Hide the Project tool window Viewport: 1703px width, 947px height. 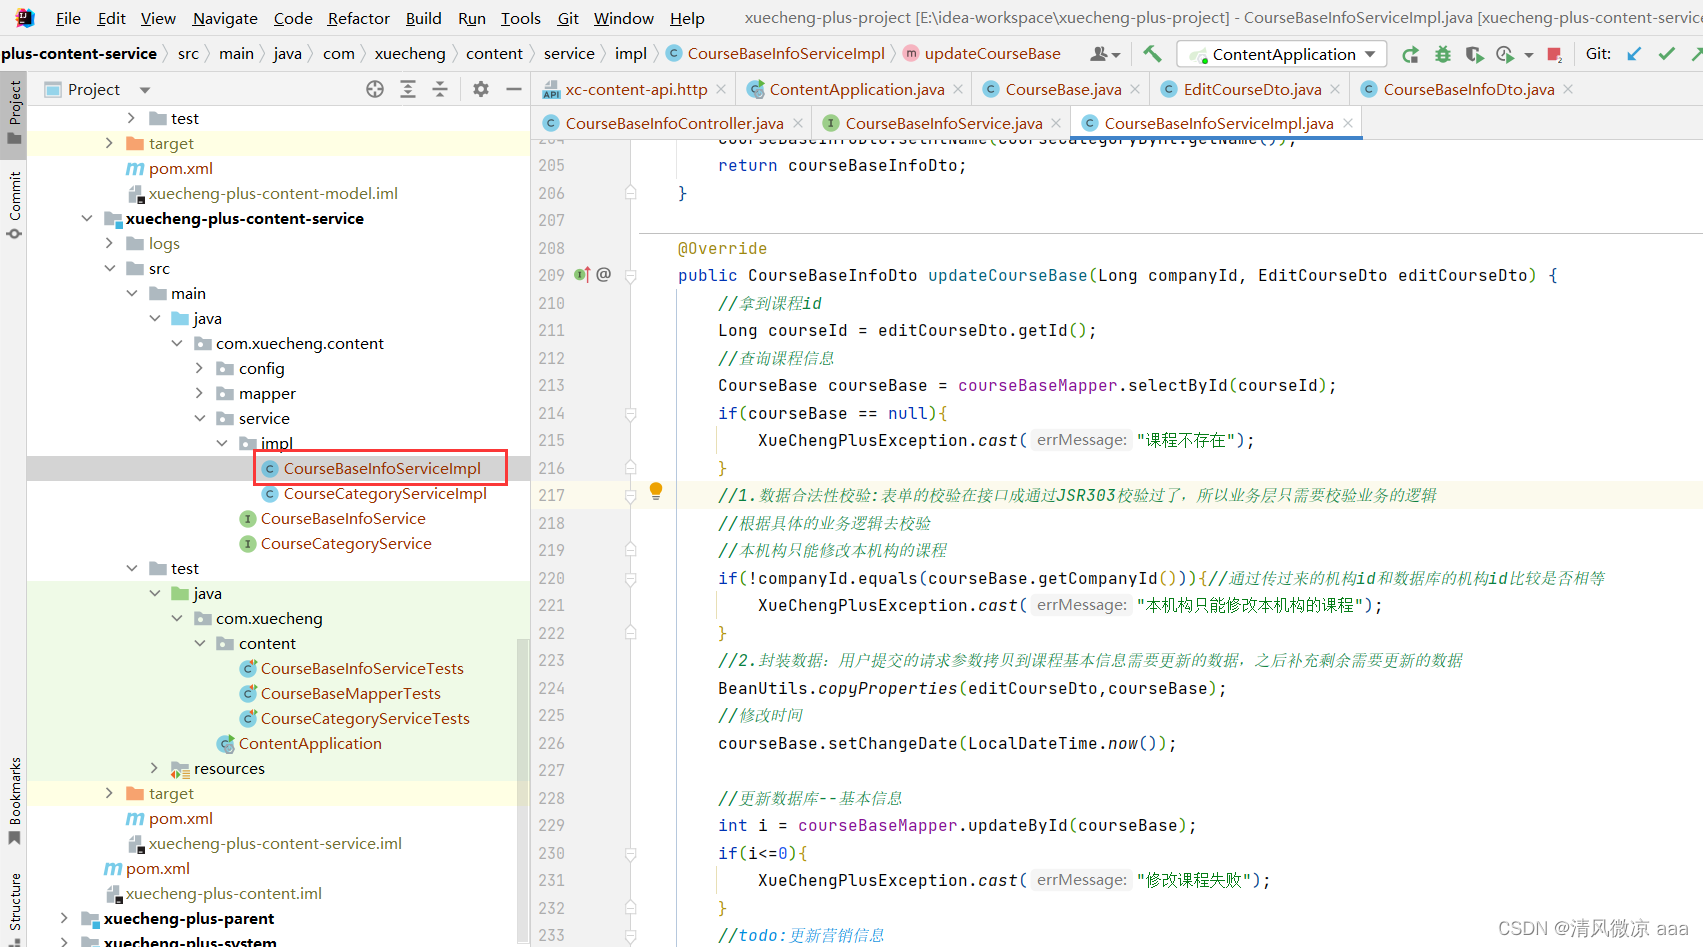coord(514,89)
